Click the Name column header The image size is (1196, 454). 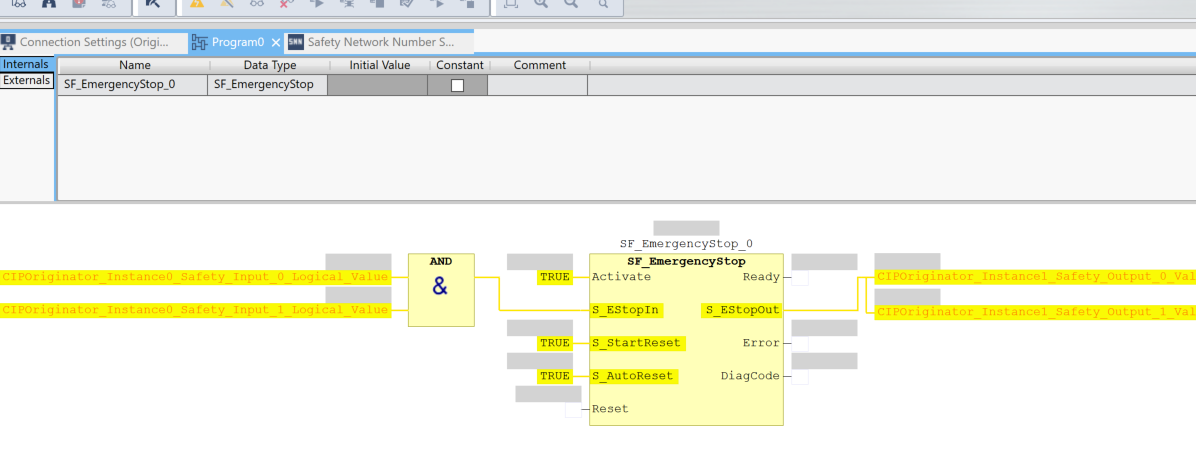134,66
